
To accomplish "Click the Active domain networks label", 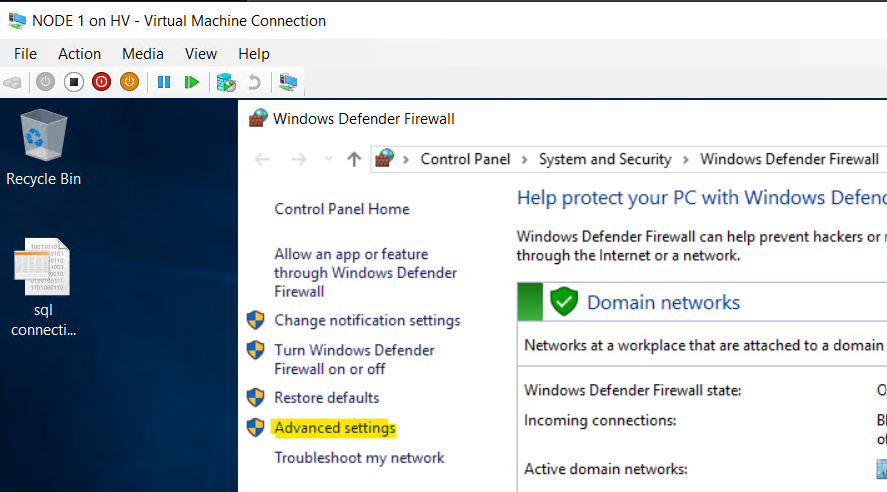I will click(605, 469).
